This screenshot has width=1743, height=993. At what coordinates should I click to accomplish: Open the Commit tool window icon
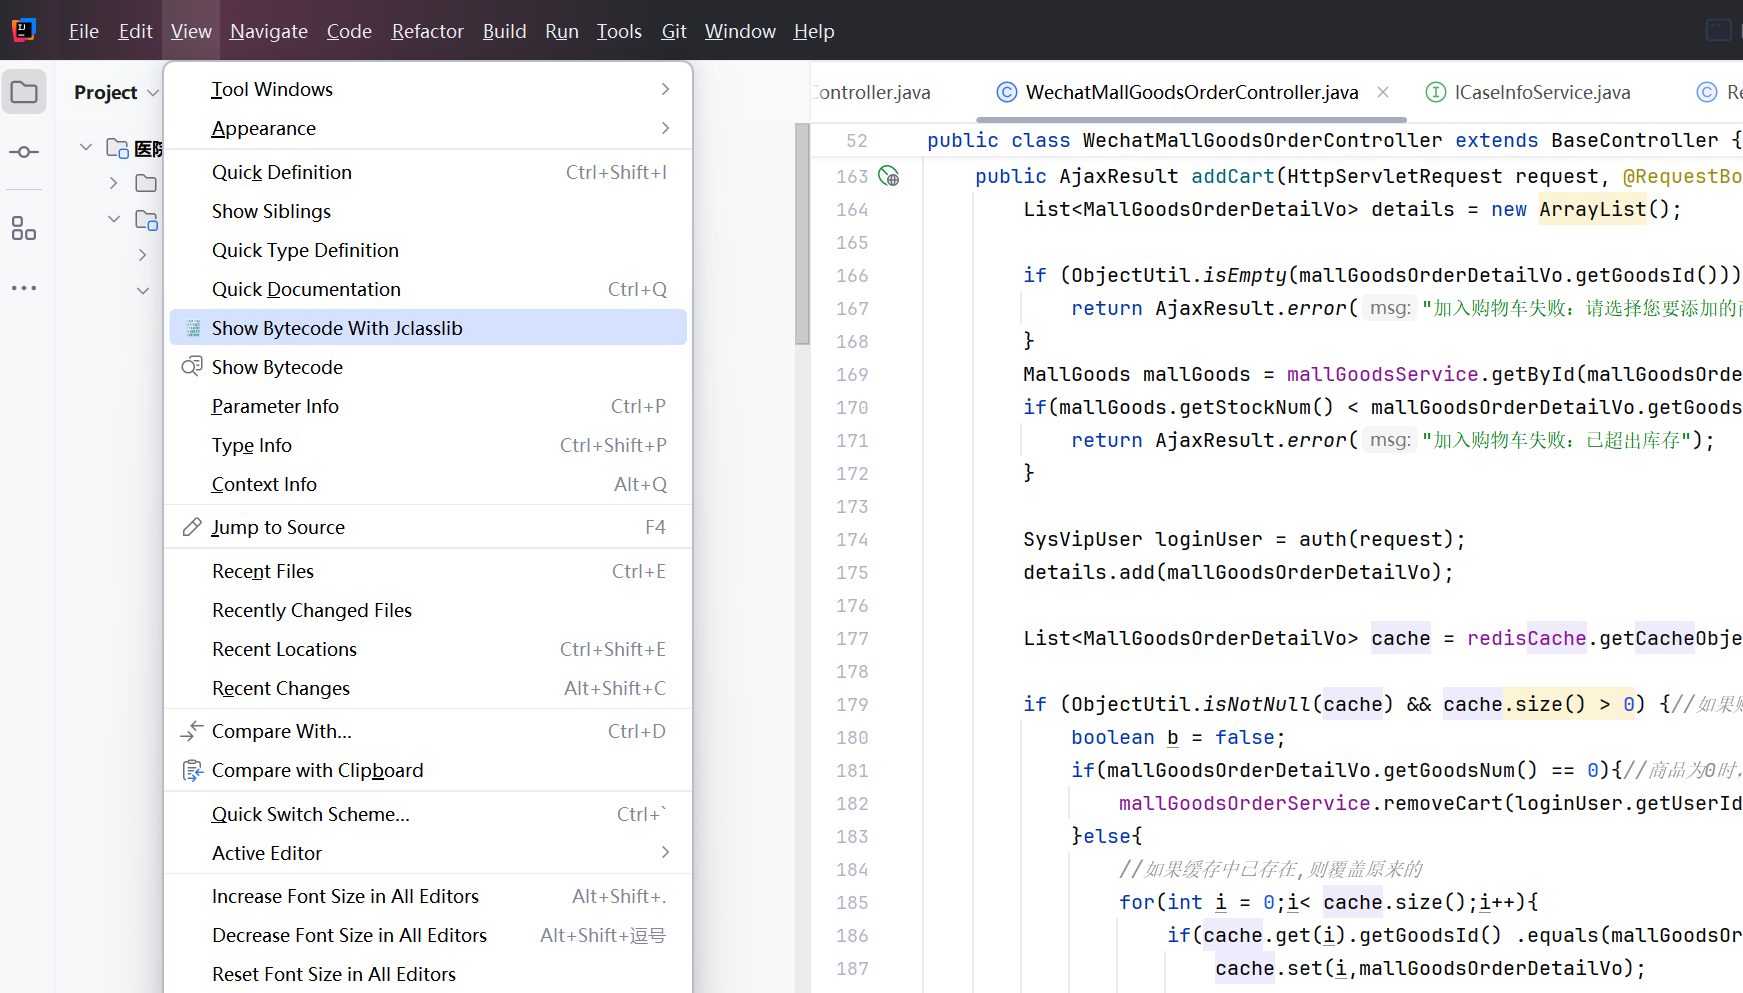[x=24, y=152]
